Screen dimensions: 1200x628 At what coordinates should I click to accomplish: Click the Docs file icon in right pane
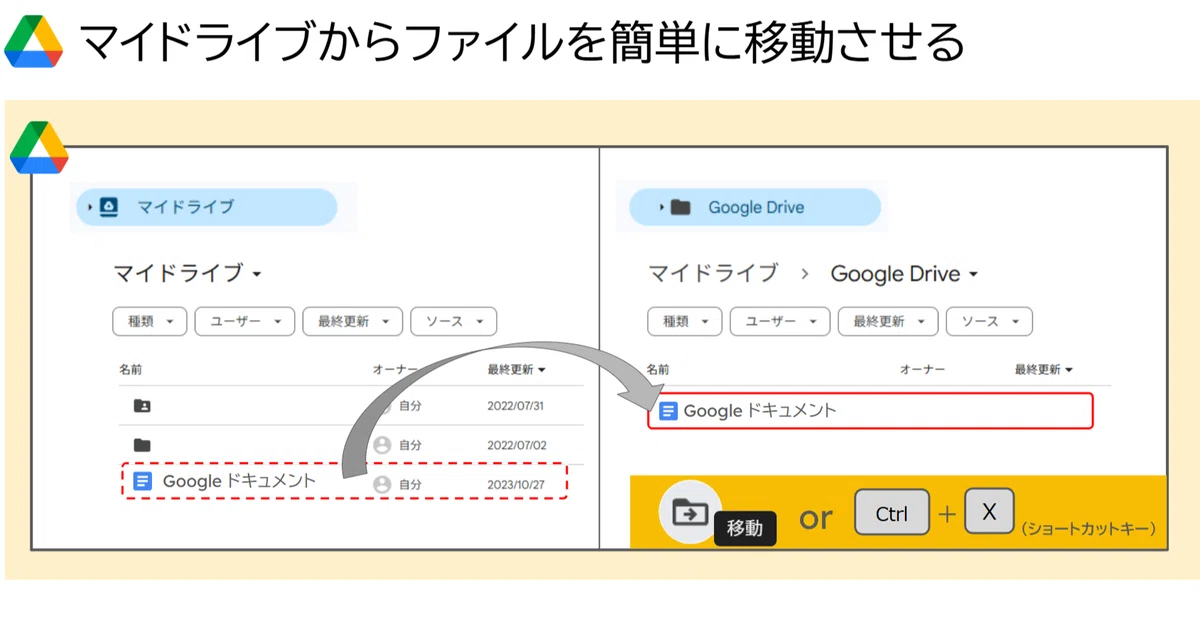669,411
